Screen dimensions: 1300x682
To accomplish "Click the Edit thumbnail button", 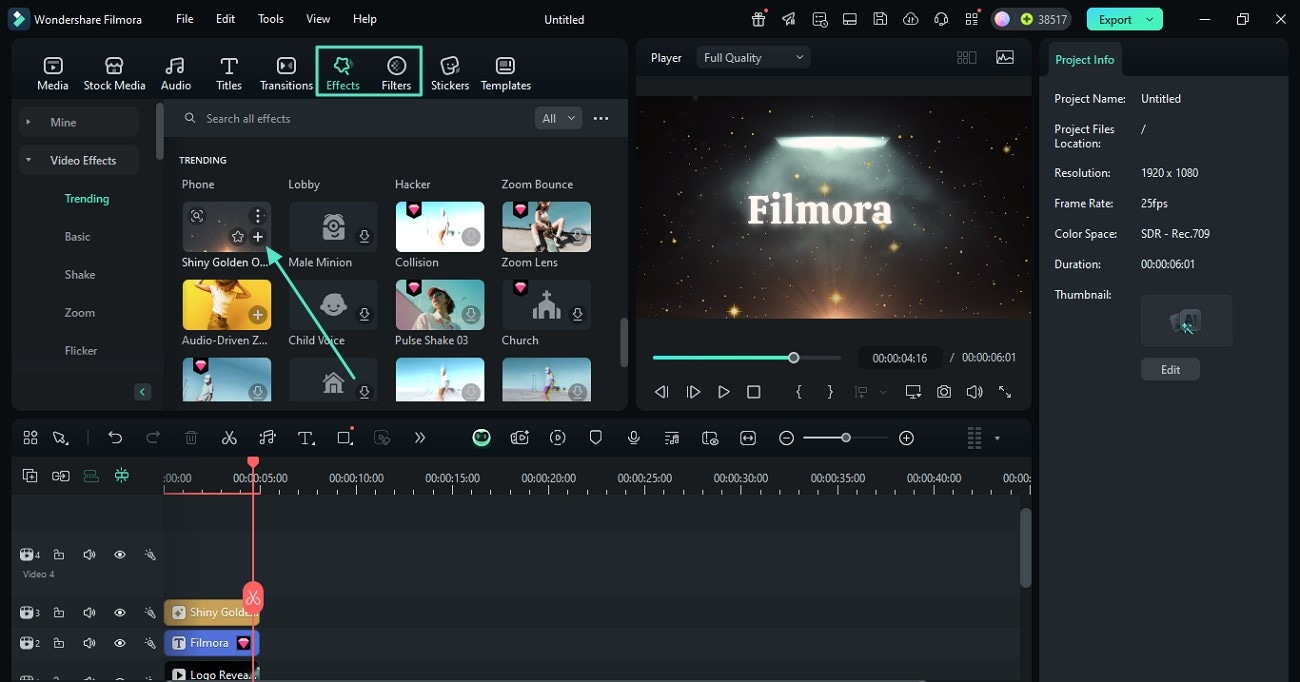I will (1170, 369).
